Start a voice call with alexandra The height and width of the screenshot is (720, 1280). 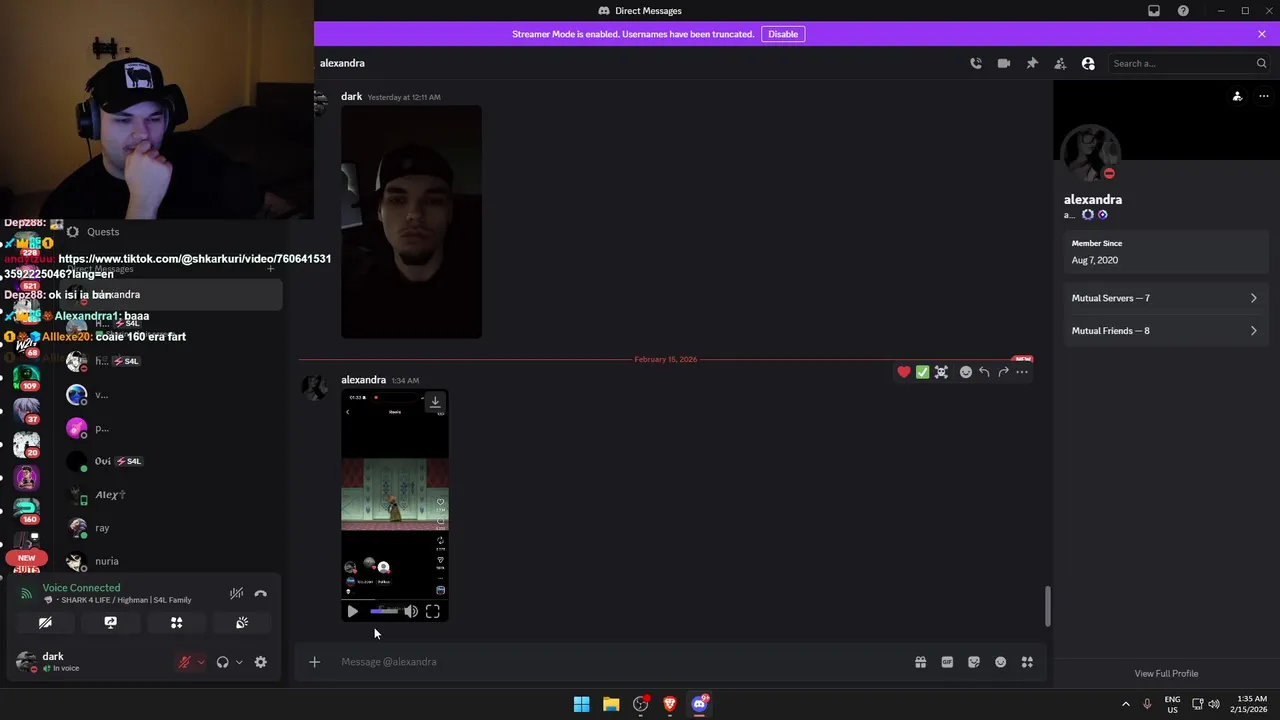click(x=976, y=63)
